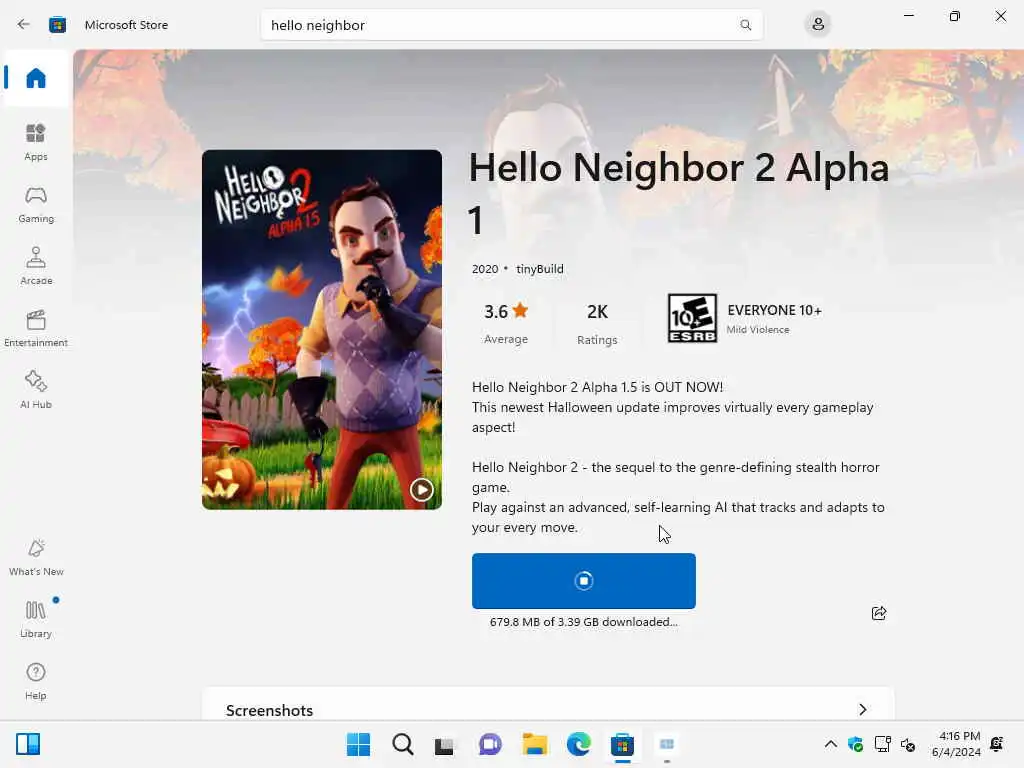Click the 2020 release year text

tap(485, 269)
